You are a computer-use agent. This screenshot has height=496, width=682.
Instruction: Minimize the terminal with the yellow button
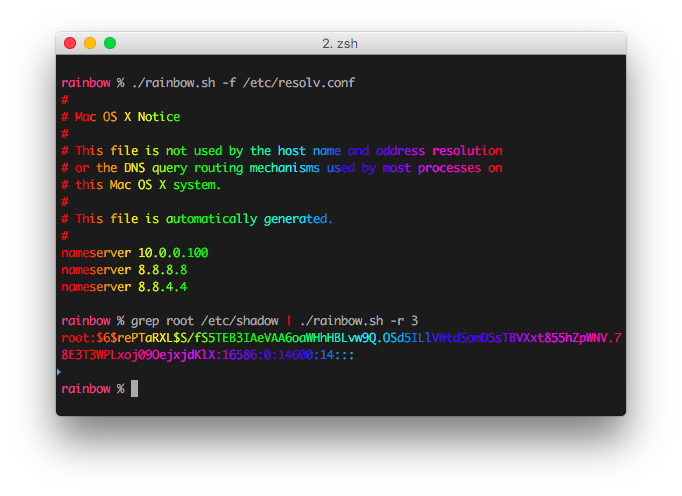tap(90, 43)
